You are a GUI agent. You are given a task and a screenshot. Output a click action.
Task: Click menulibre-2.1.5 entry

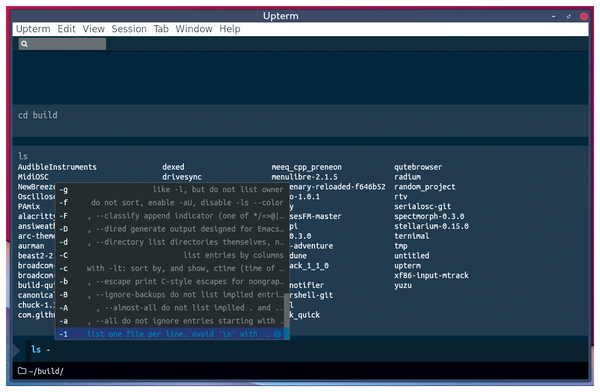pyautogui.click(x=305, y=177)
